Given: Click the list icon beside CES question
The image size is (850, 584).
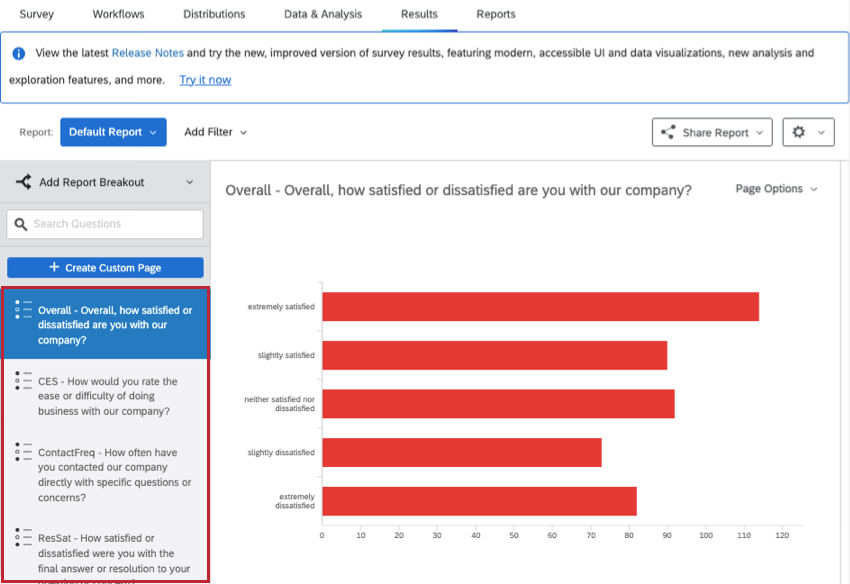Looking at the screenshot, I should 23,381.
